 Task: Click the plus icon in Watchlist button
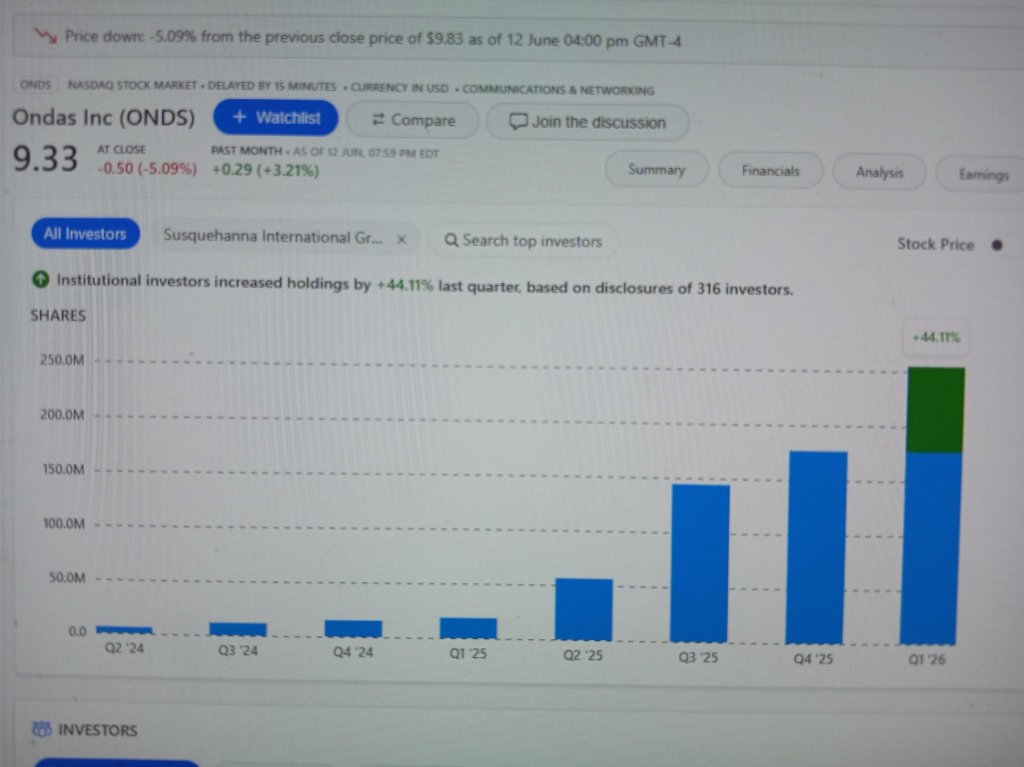[x=240, y=117]
